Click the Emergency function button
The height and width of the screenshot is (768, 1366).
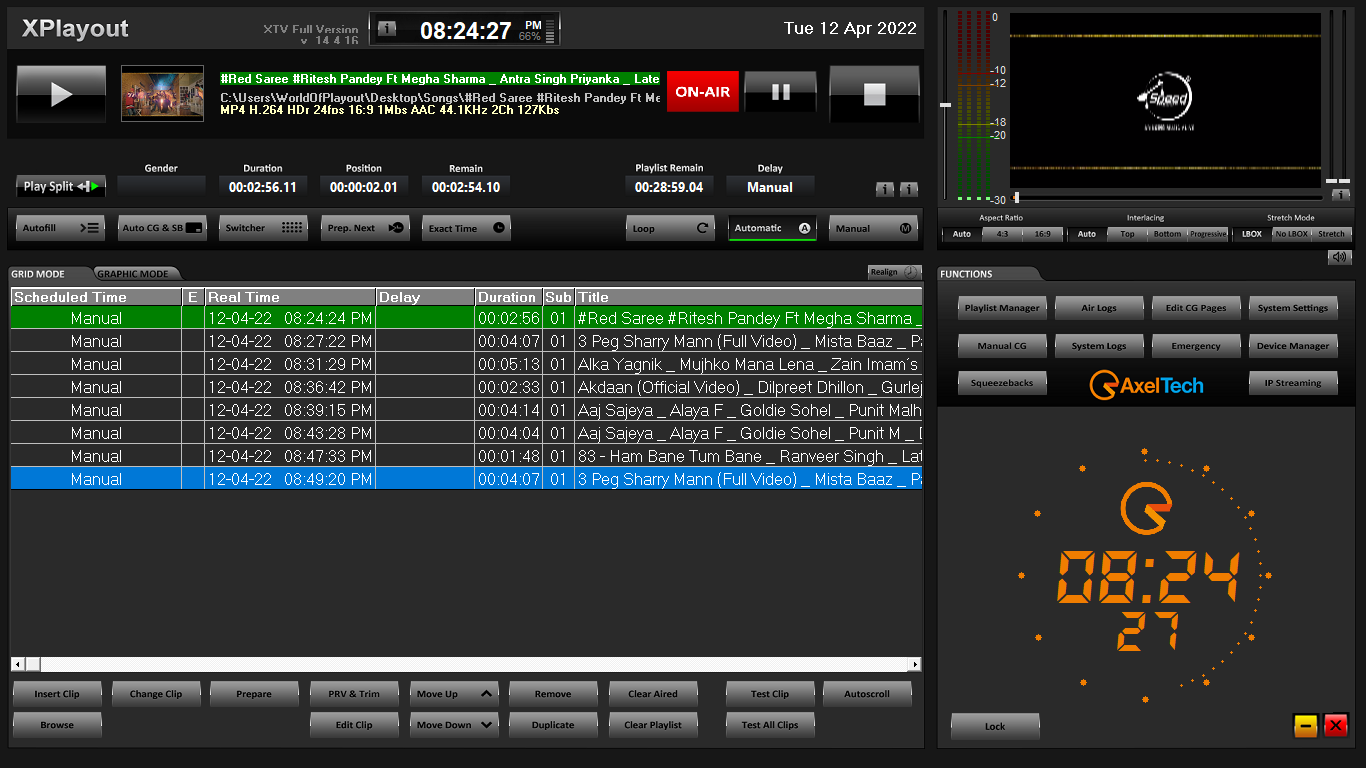tap(1196, 346)
